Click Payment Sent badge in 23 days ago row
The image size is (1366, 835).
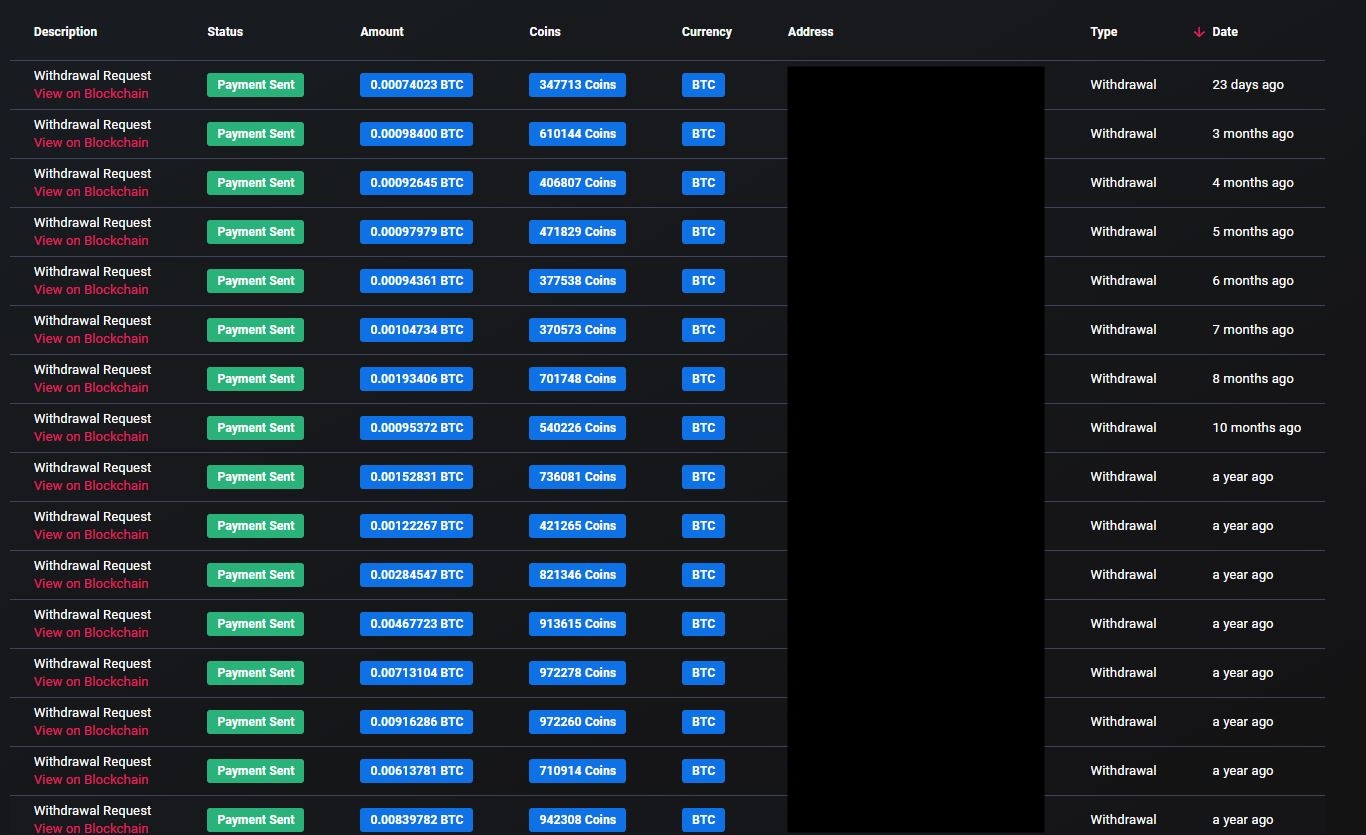coord(255,85)
